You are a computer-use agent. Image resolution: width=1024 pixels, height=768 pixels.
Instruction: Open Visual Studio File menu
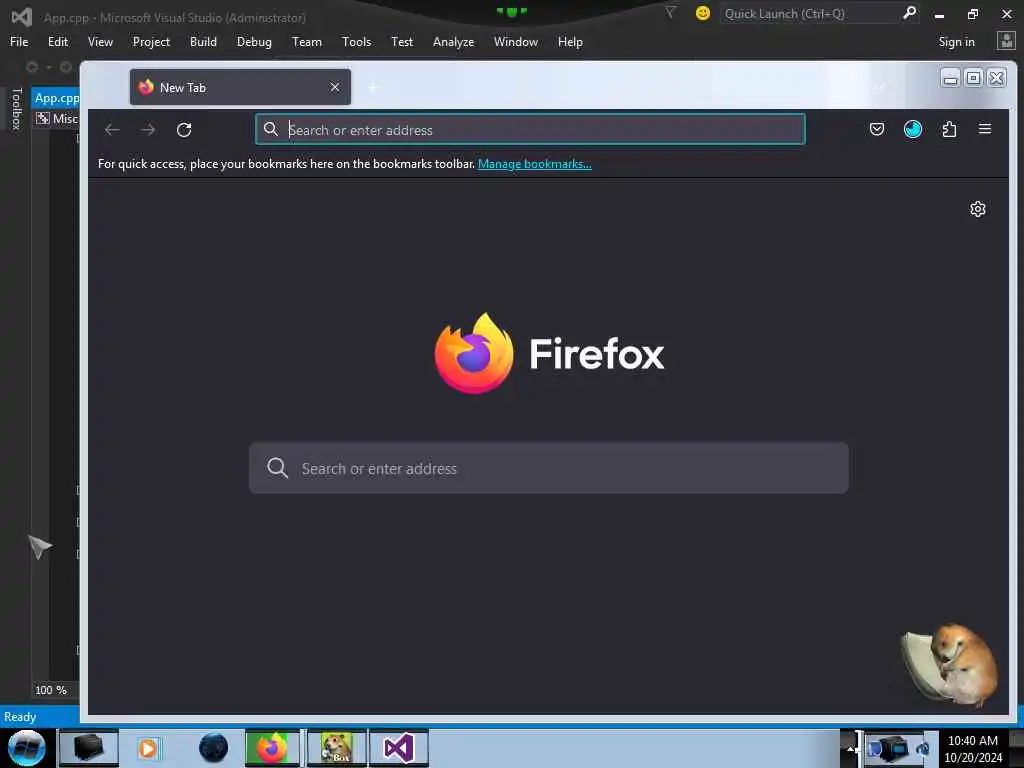click(19, 42)
